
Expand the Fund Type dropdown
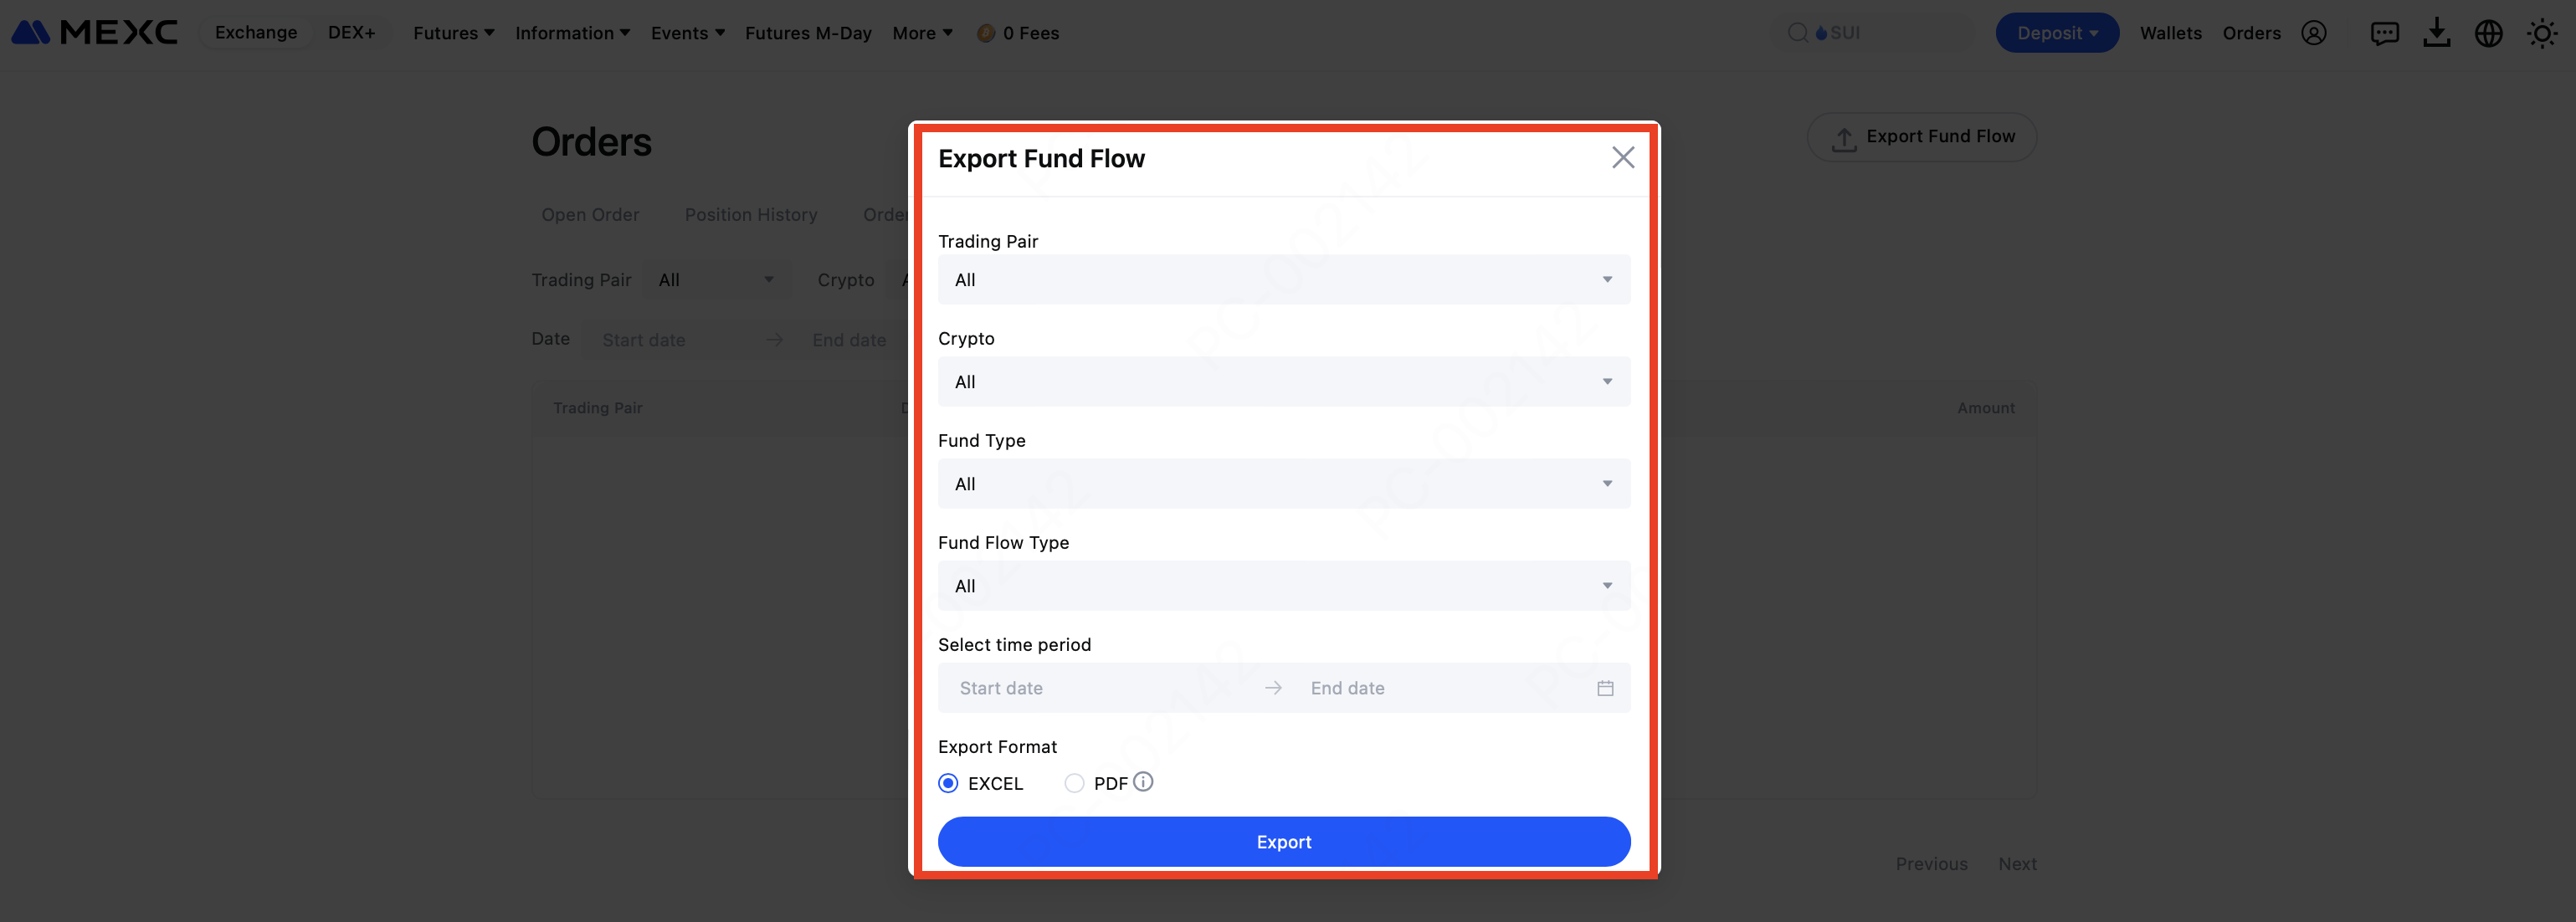(1283, 484)
